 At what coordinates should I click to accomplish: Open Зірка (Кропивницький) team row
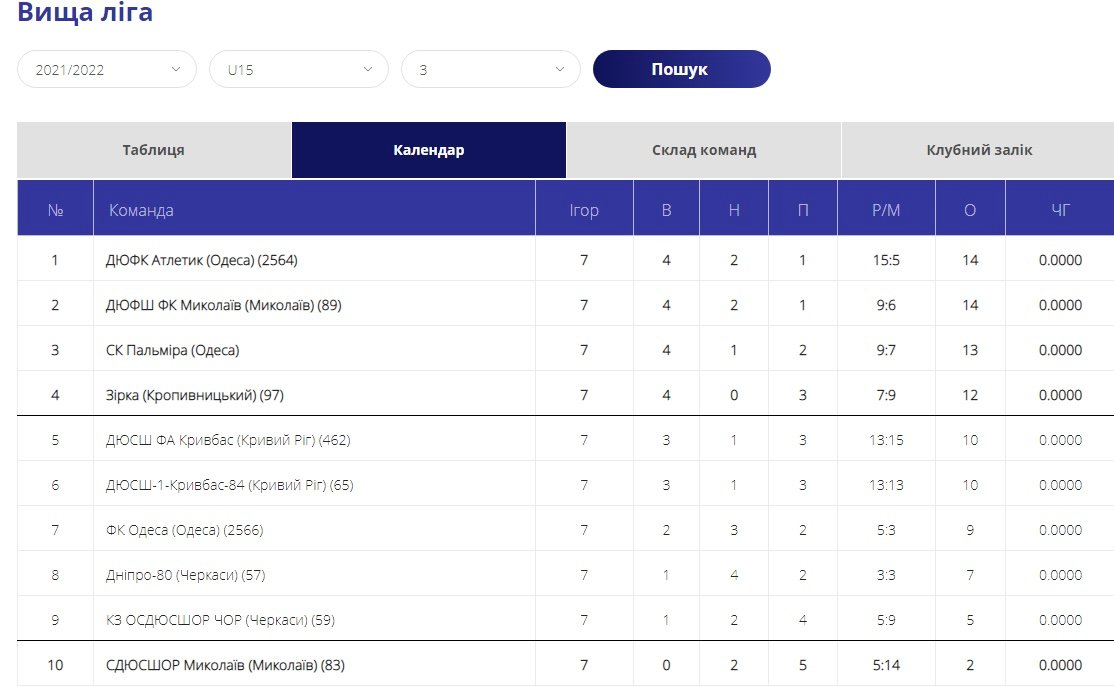pyautogui.click(x=194, y=395)
